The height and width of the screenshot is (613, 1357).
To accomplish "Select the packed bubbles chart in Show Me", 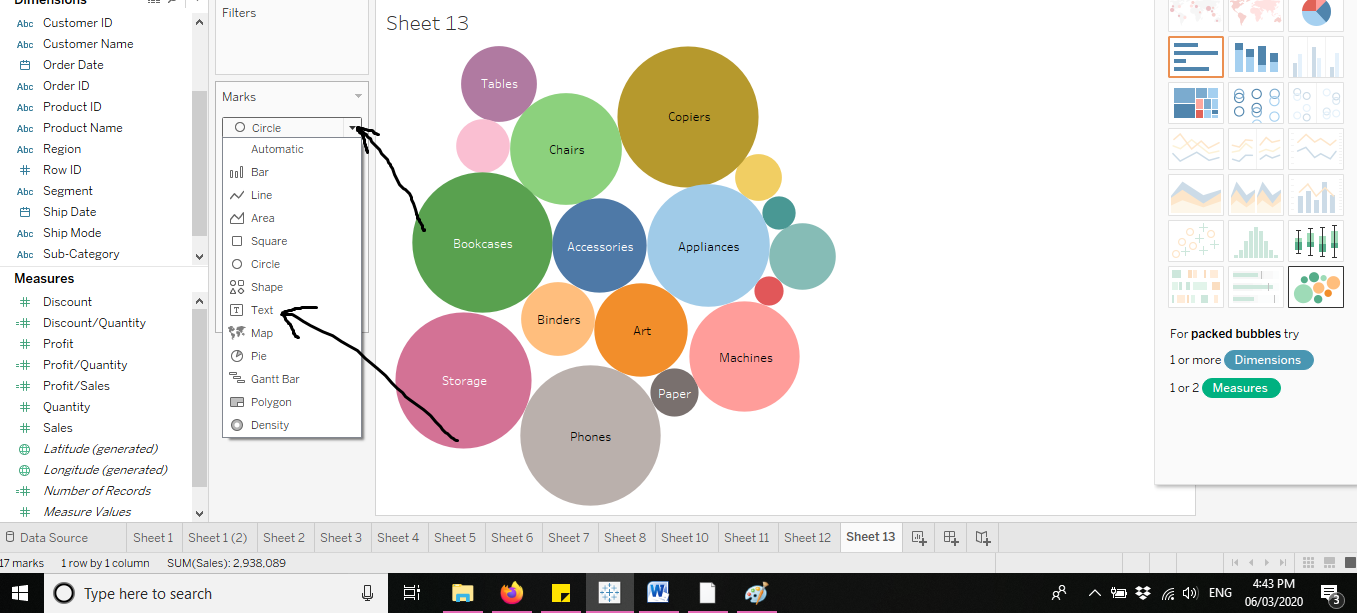I will tap(1316, 287).
